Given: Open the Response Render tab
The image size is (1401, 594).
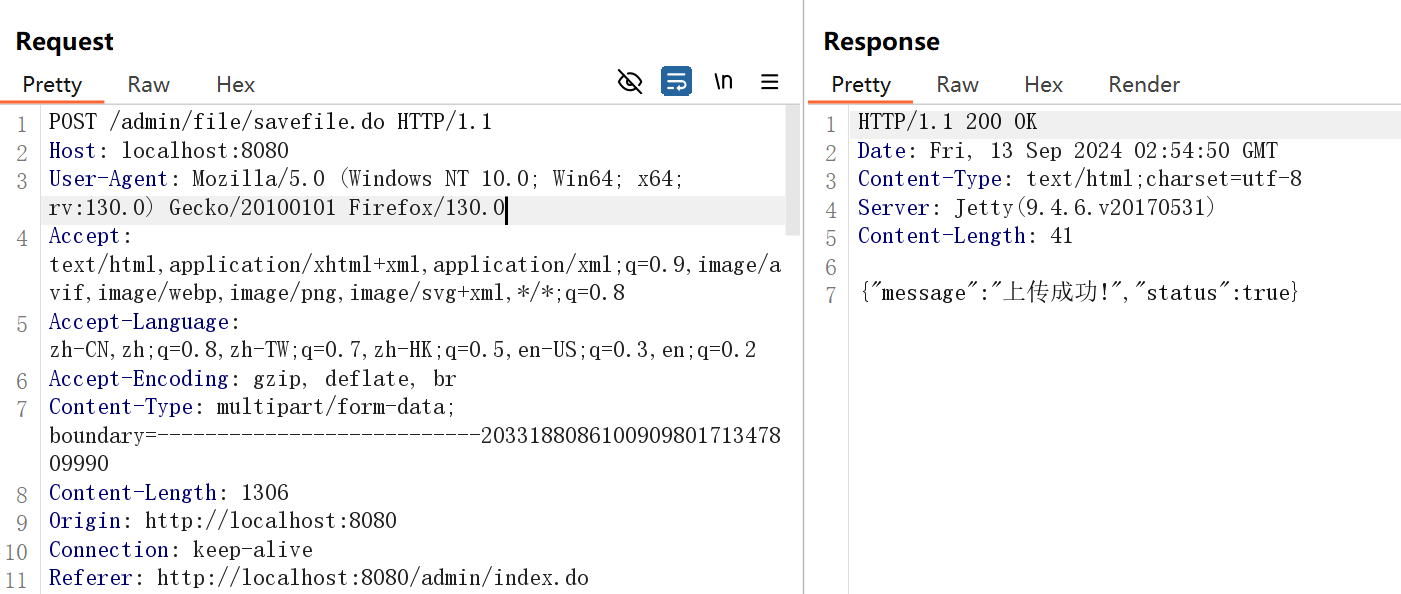Looking at the screenshot, I should (1145, 84).
